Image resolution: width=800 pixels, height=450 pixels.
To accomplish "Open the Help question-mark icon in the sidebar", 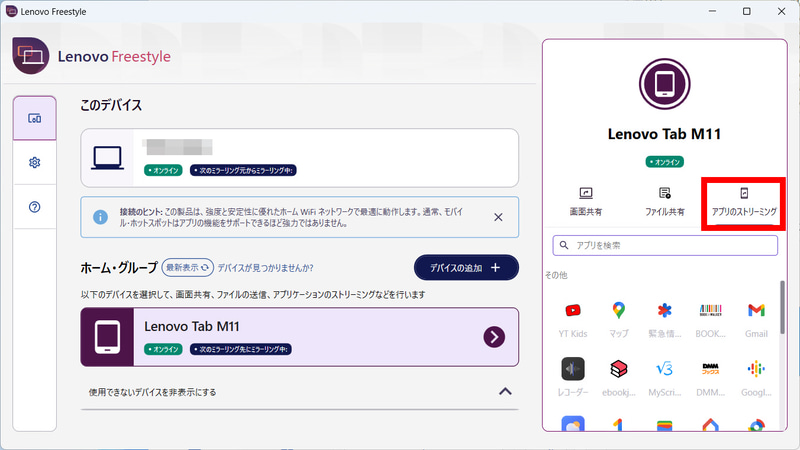I will point(35,207).
